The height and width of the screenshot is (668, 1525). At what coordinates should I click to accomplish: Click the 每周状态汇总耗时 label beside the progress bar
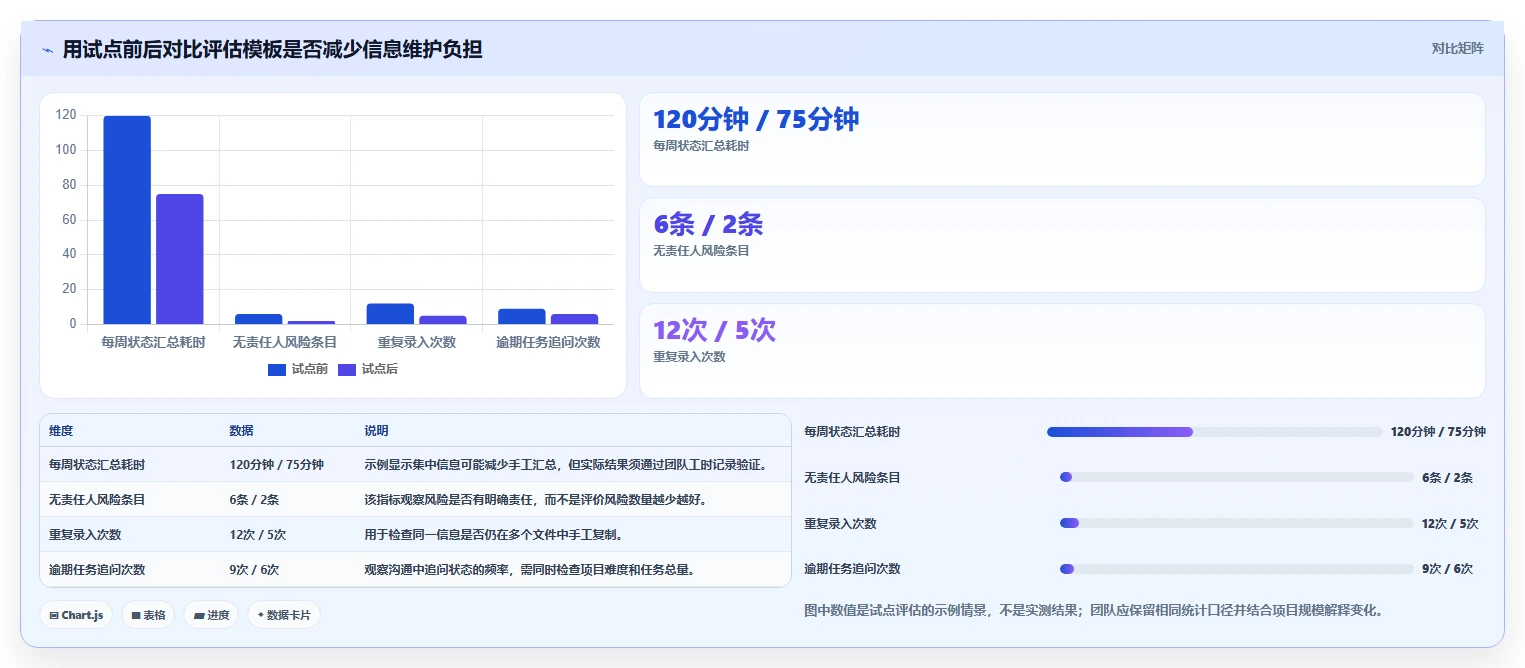852,432
